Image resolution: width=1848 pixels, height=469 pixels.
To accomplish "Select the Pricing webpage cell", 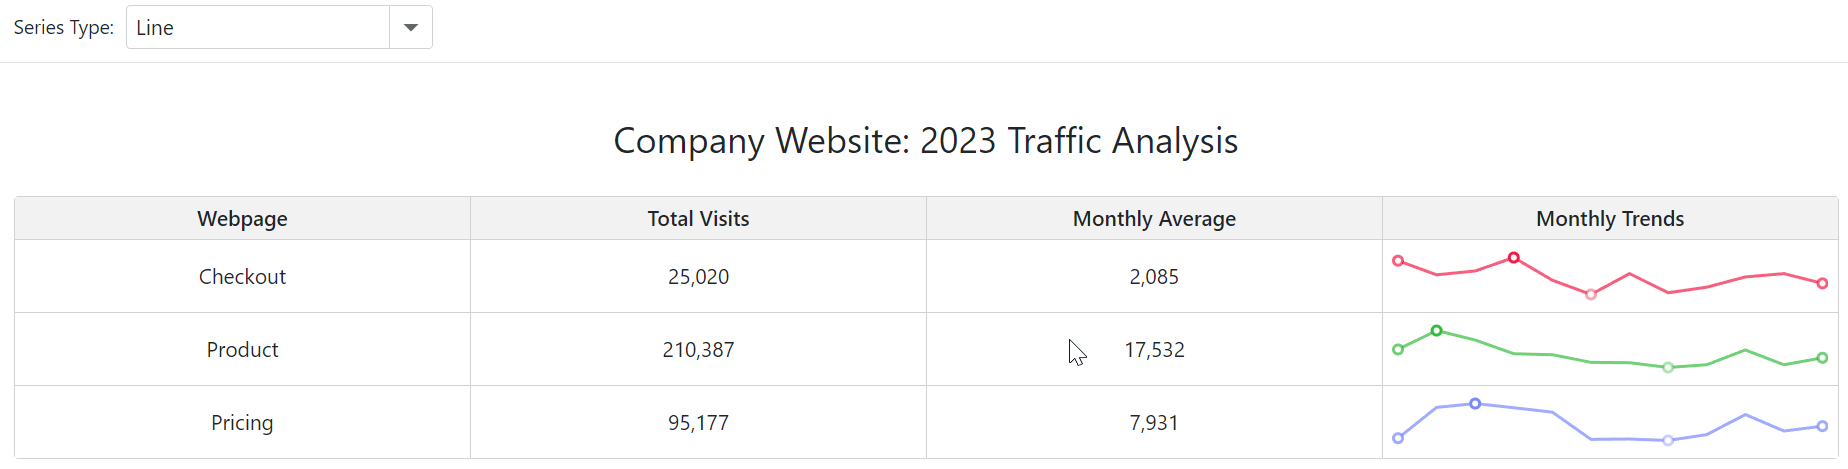I will (x=243, y=422).
